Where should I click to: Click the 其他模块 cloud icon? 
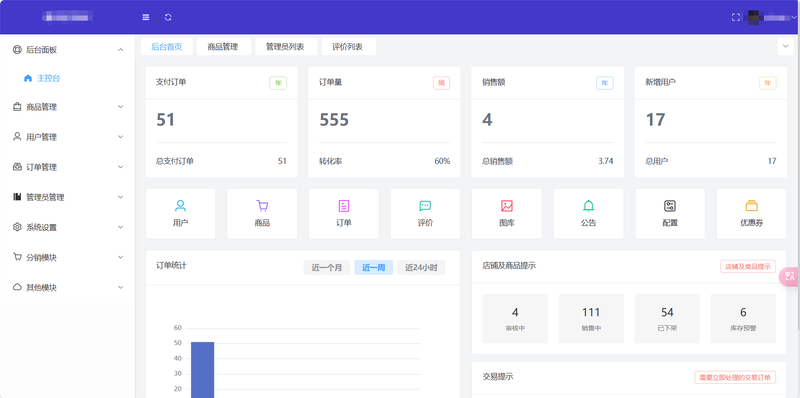[17, 287]
